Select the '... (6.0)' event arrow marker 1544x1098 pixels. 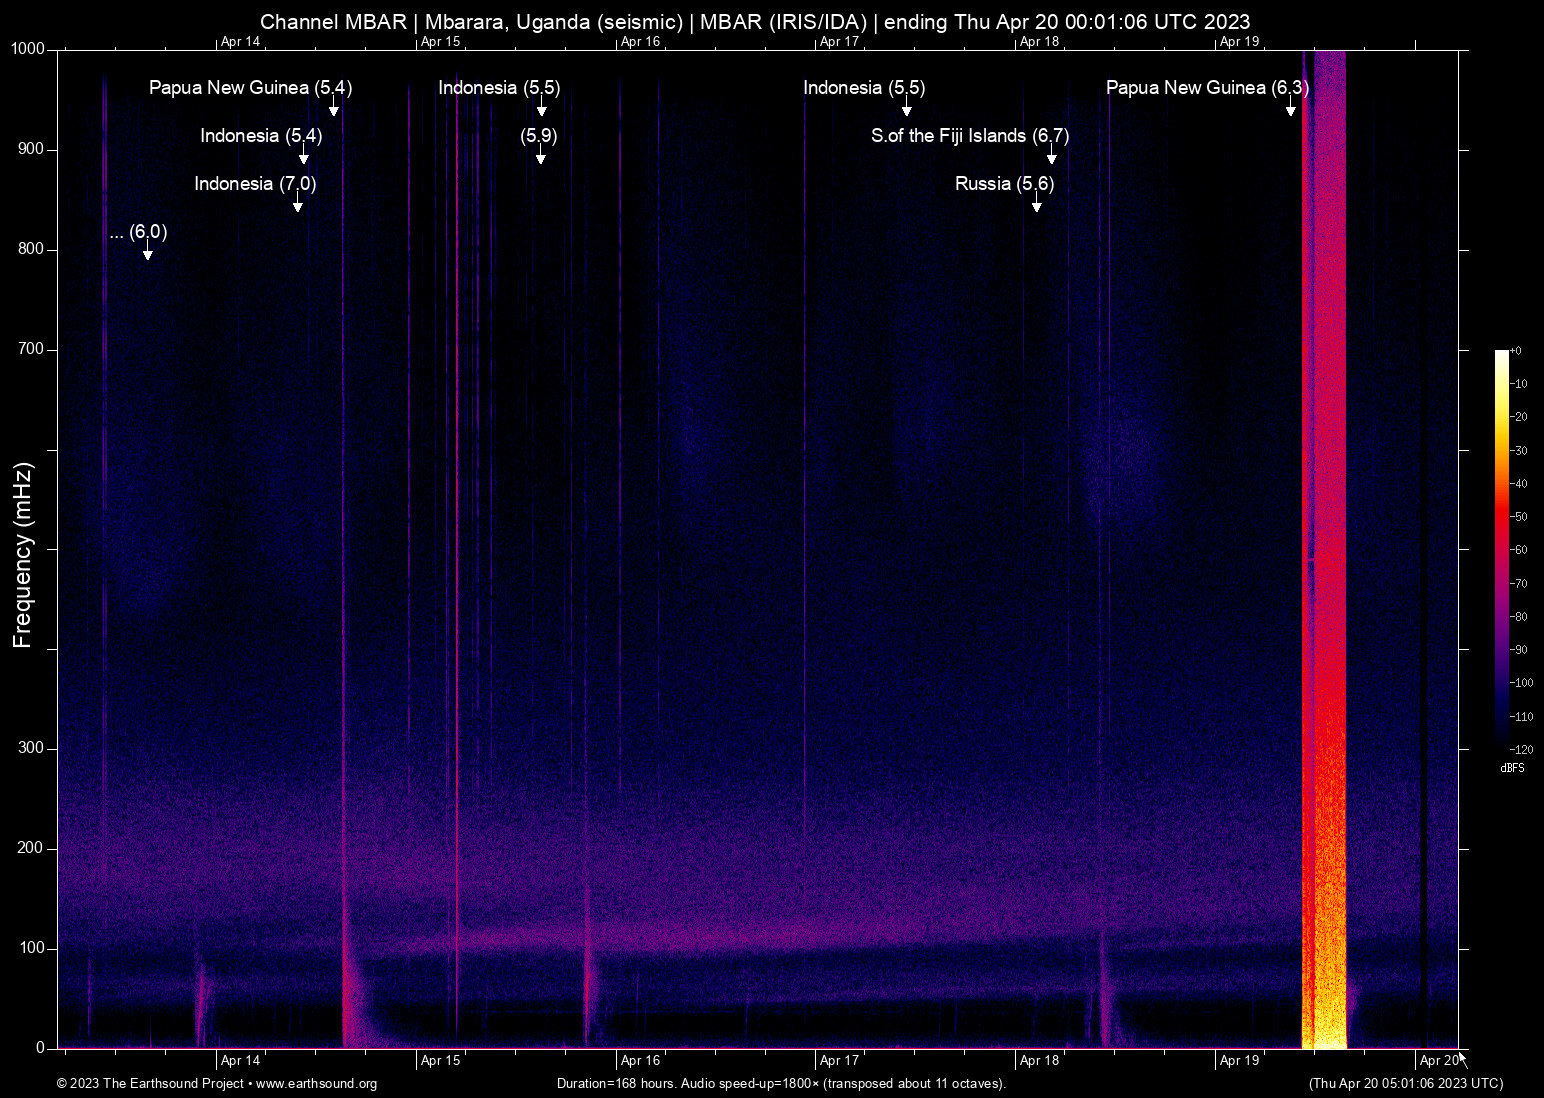coord(148,255)
